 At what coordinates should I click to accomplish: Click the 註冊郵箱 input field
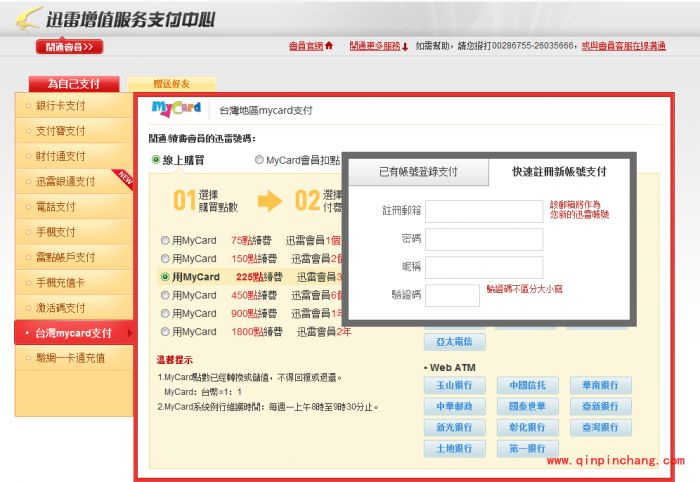[x=484, y=211]
